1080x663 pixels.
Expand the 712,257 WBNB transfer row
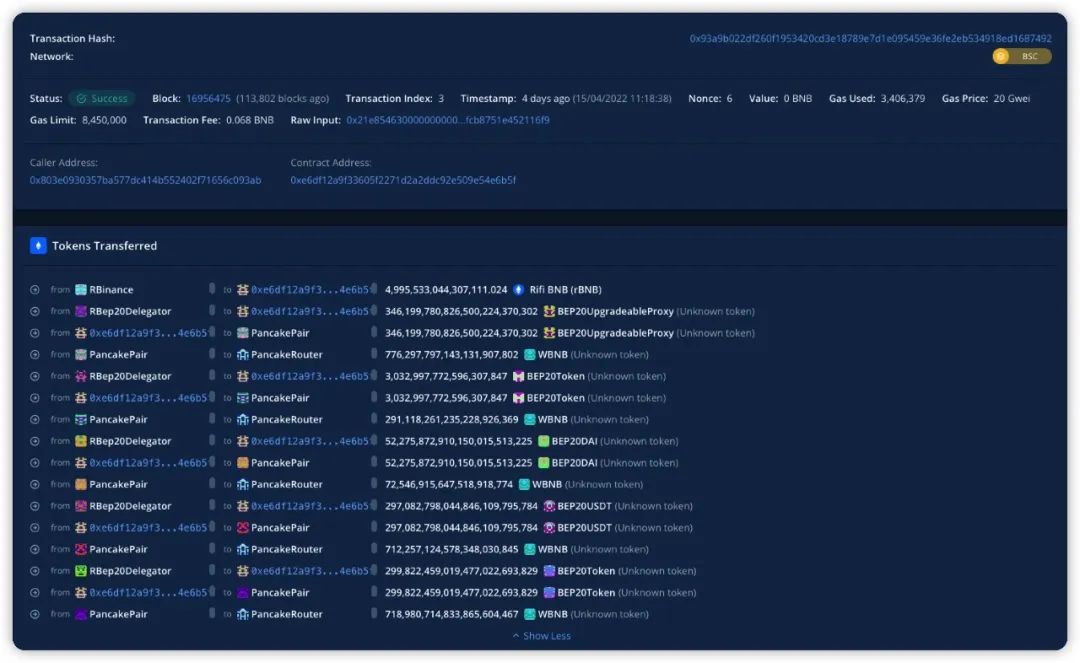(x=34, y=549)
